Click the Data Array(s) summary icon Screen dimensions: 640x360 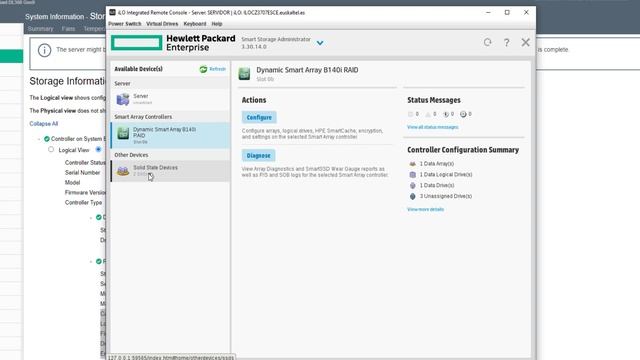click(412, 164)
